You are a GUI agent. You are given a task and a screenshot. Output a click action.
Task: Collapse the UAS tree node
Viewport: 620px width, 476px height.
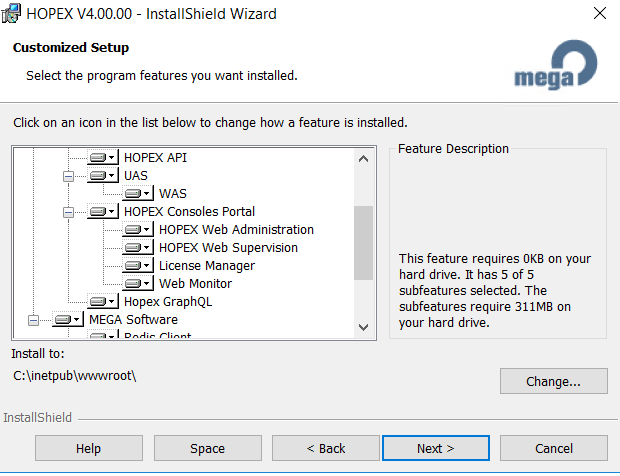click(x=69, y=176)
